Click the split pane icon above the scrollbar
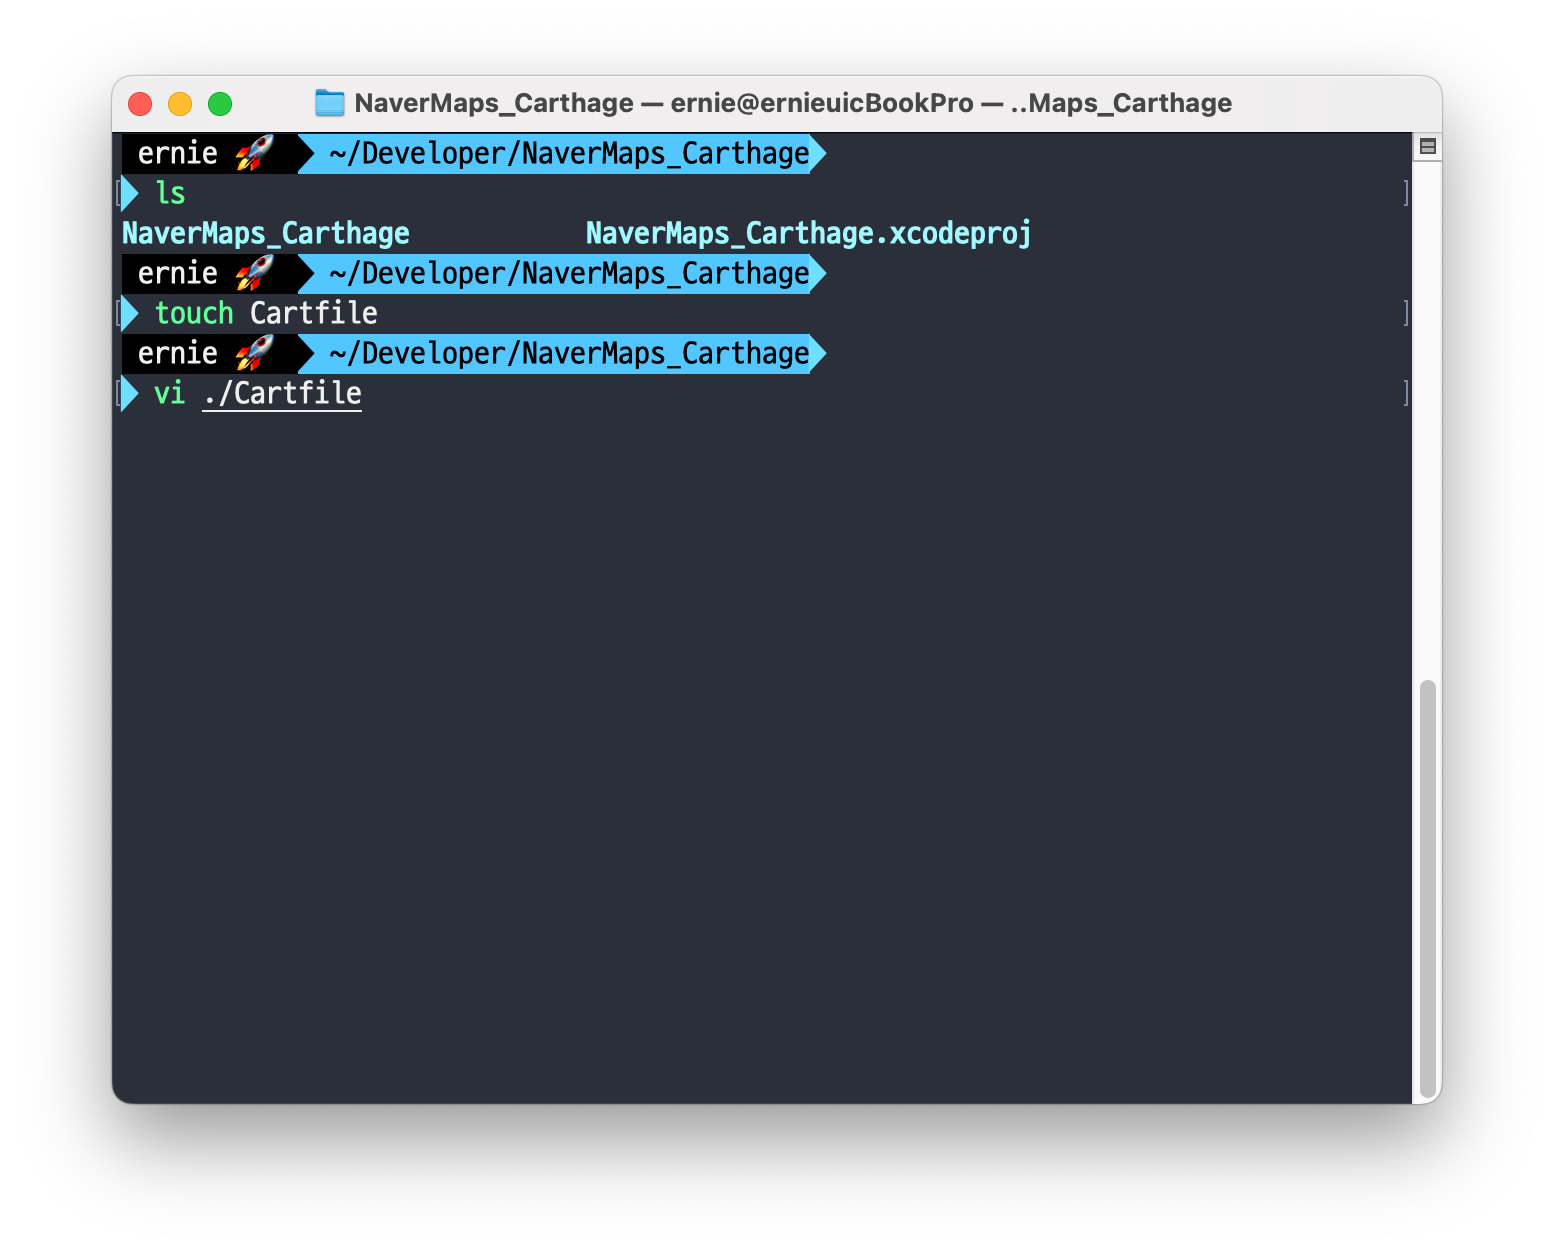The height and width of the screenshot is (1252, 1554). (1428, 147)
